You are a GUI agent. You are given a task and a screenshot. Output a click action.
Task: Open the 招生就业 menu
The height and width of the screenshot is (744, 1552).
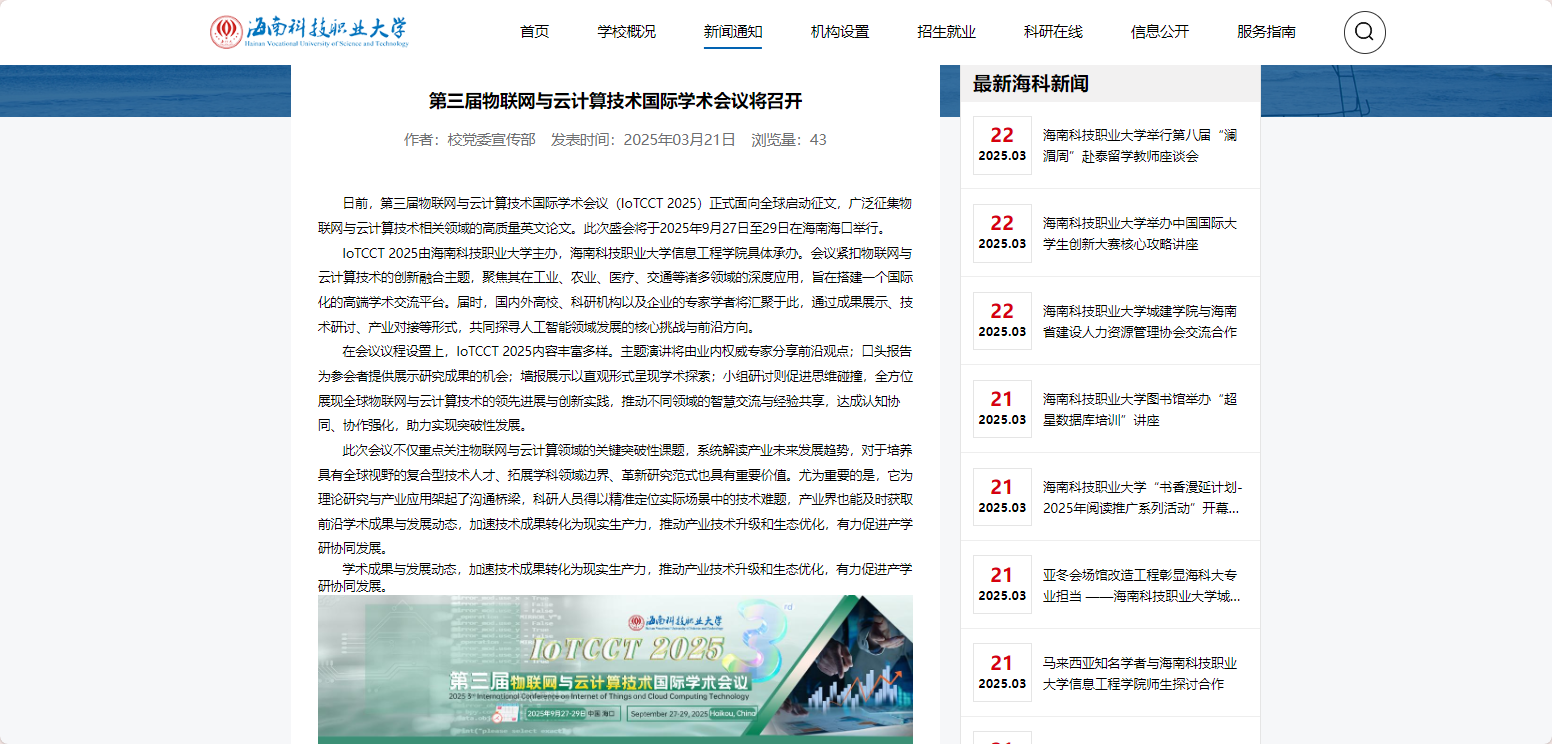click(x=946, y=32)
